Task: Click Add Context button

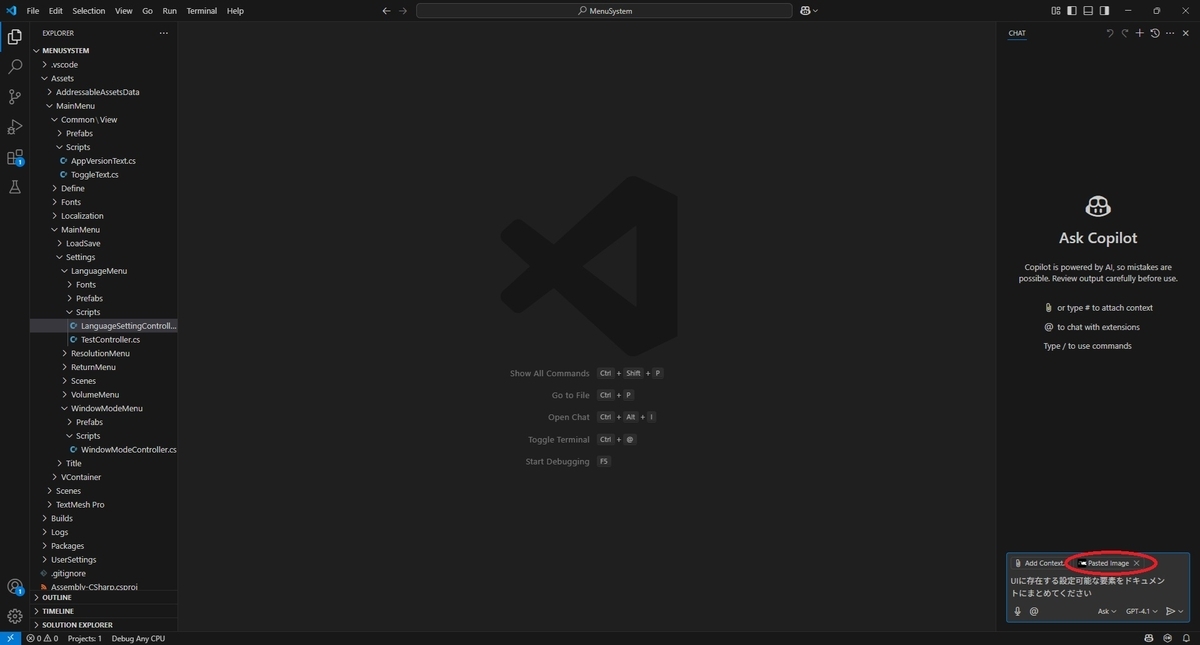Action: coord(1038,563)
